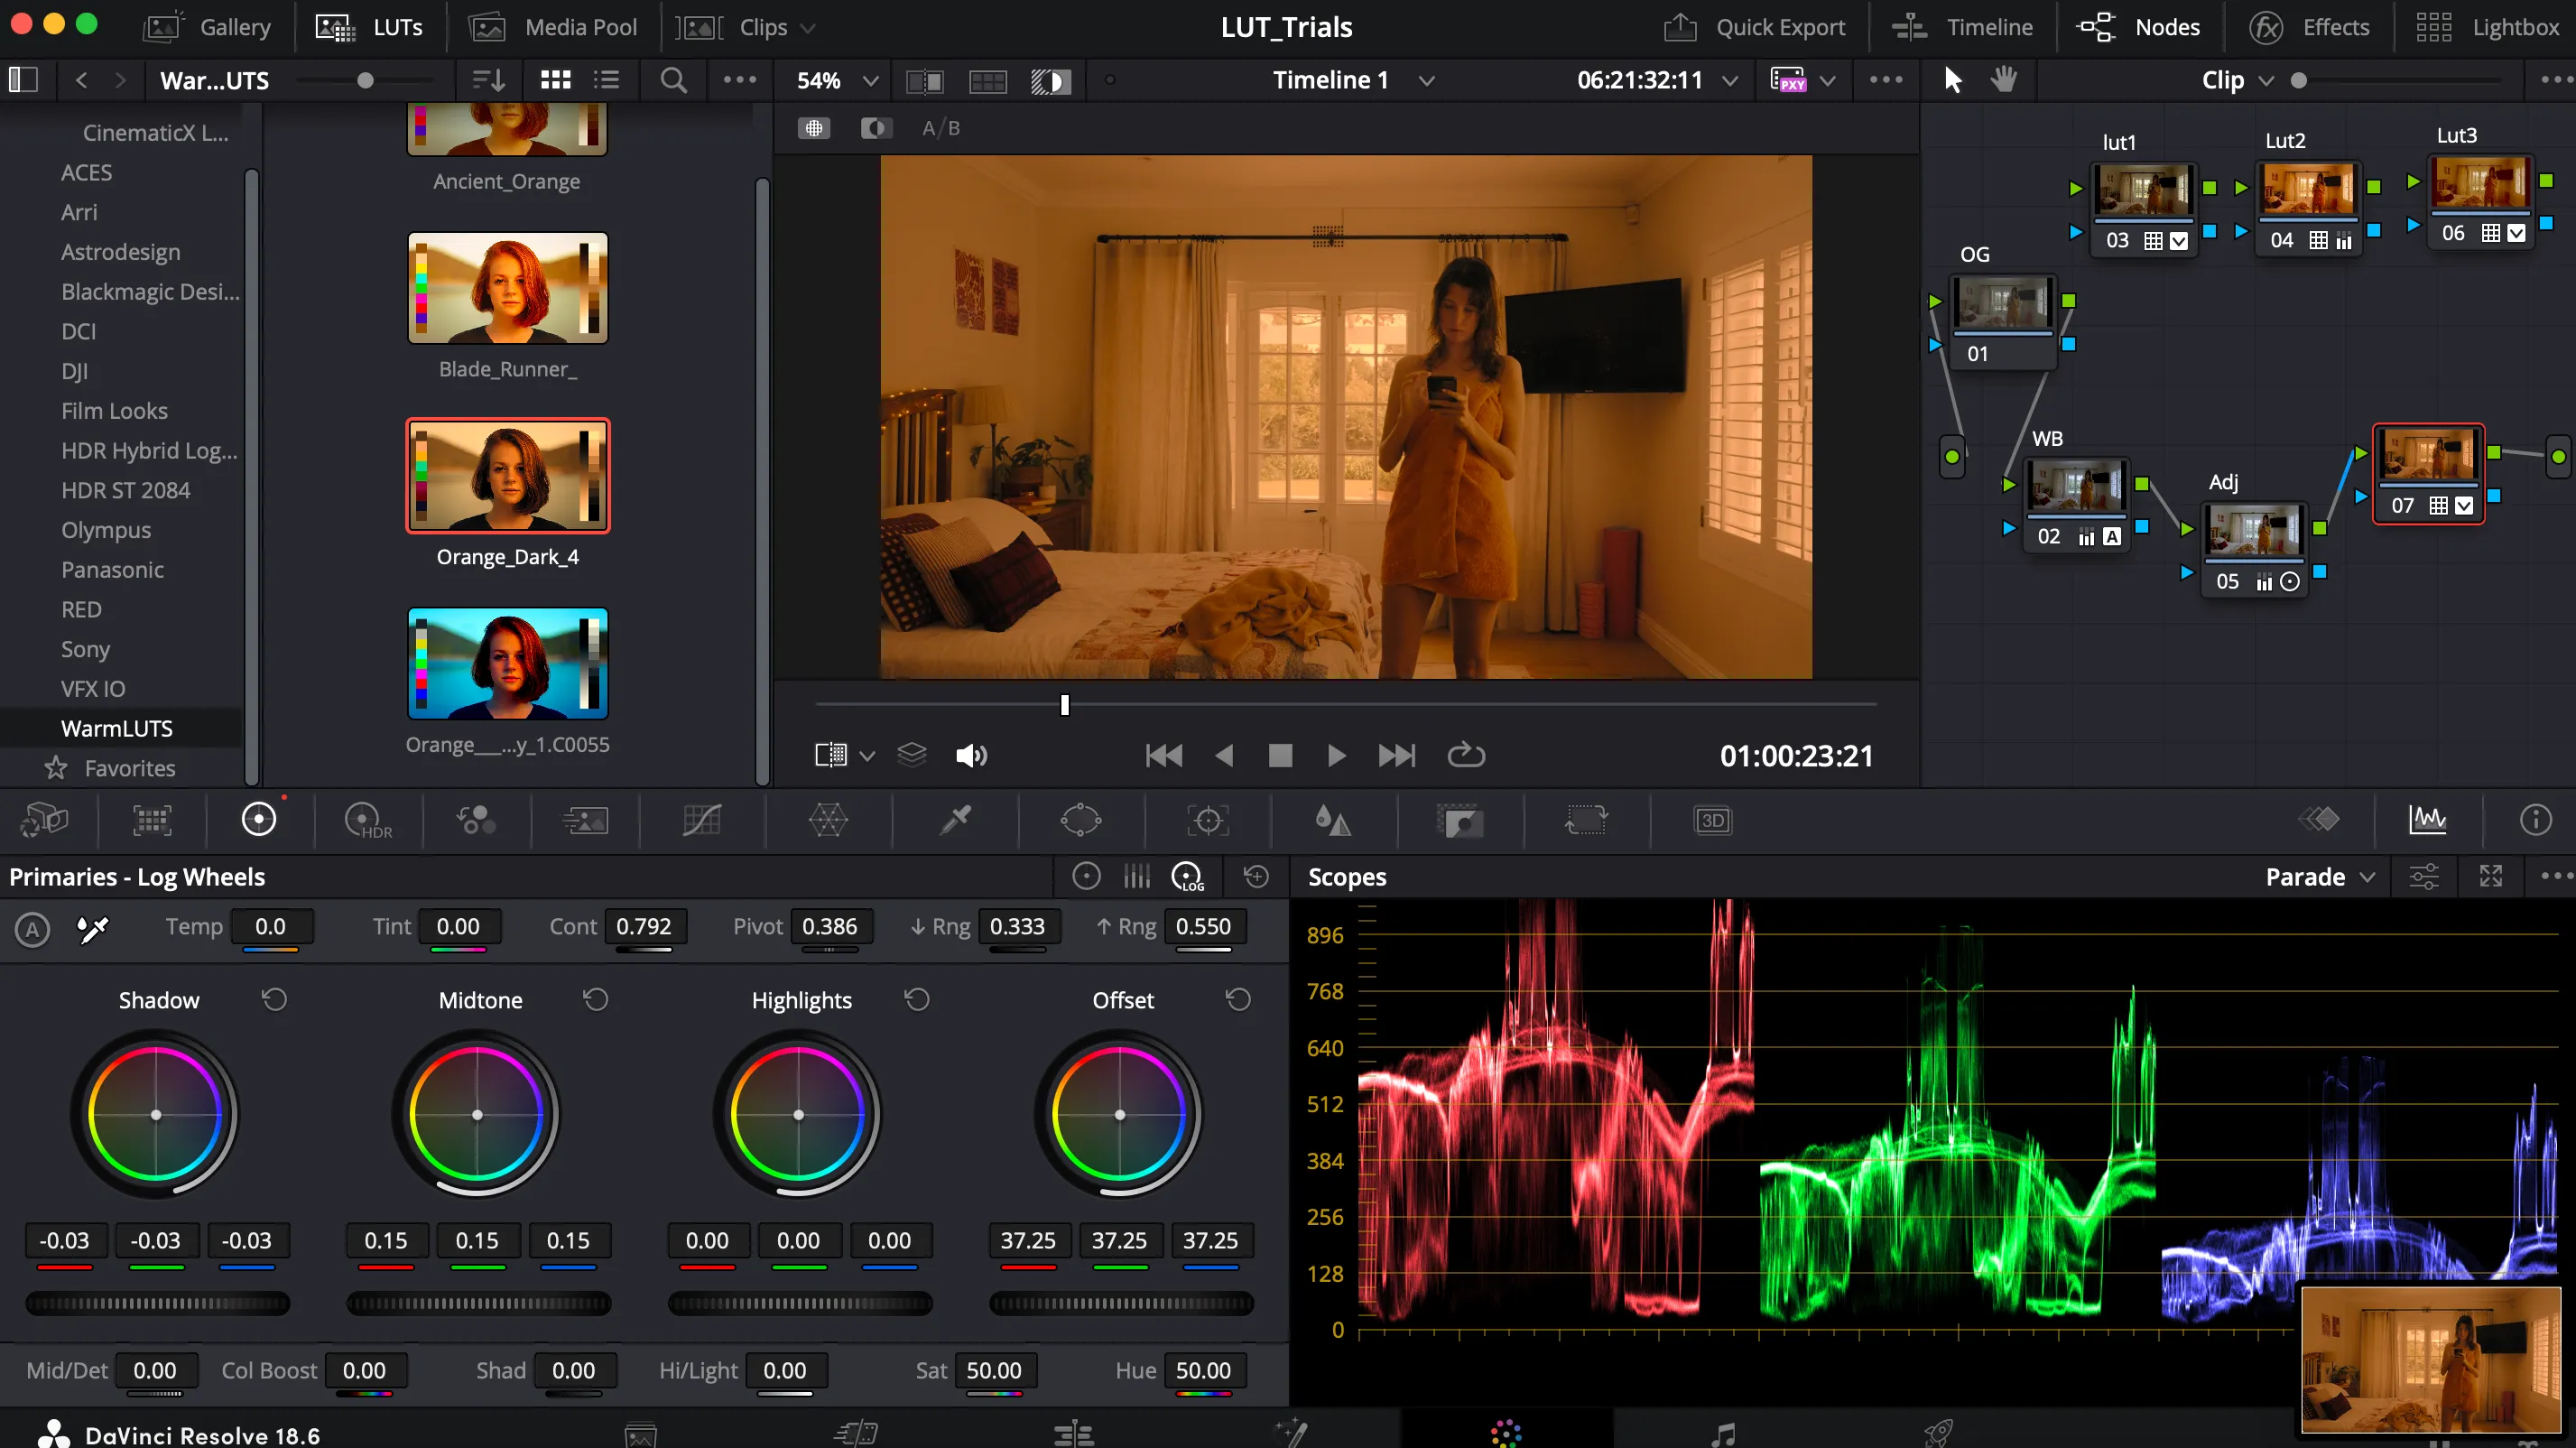Open the Tracker palette icon
2576x1448 pixels.
(x=1207, y=821)
